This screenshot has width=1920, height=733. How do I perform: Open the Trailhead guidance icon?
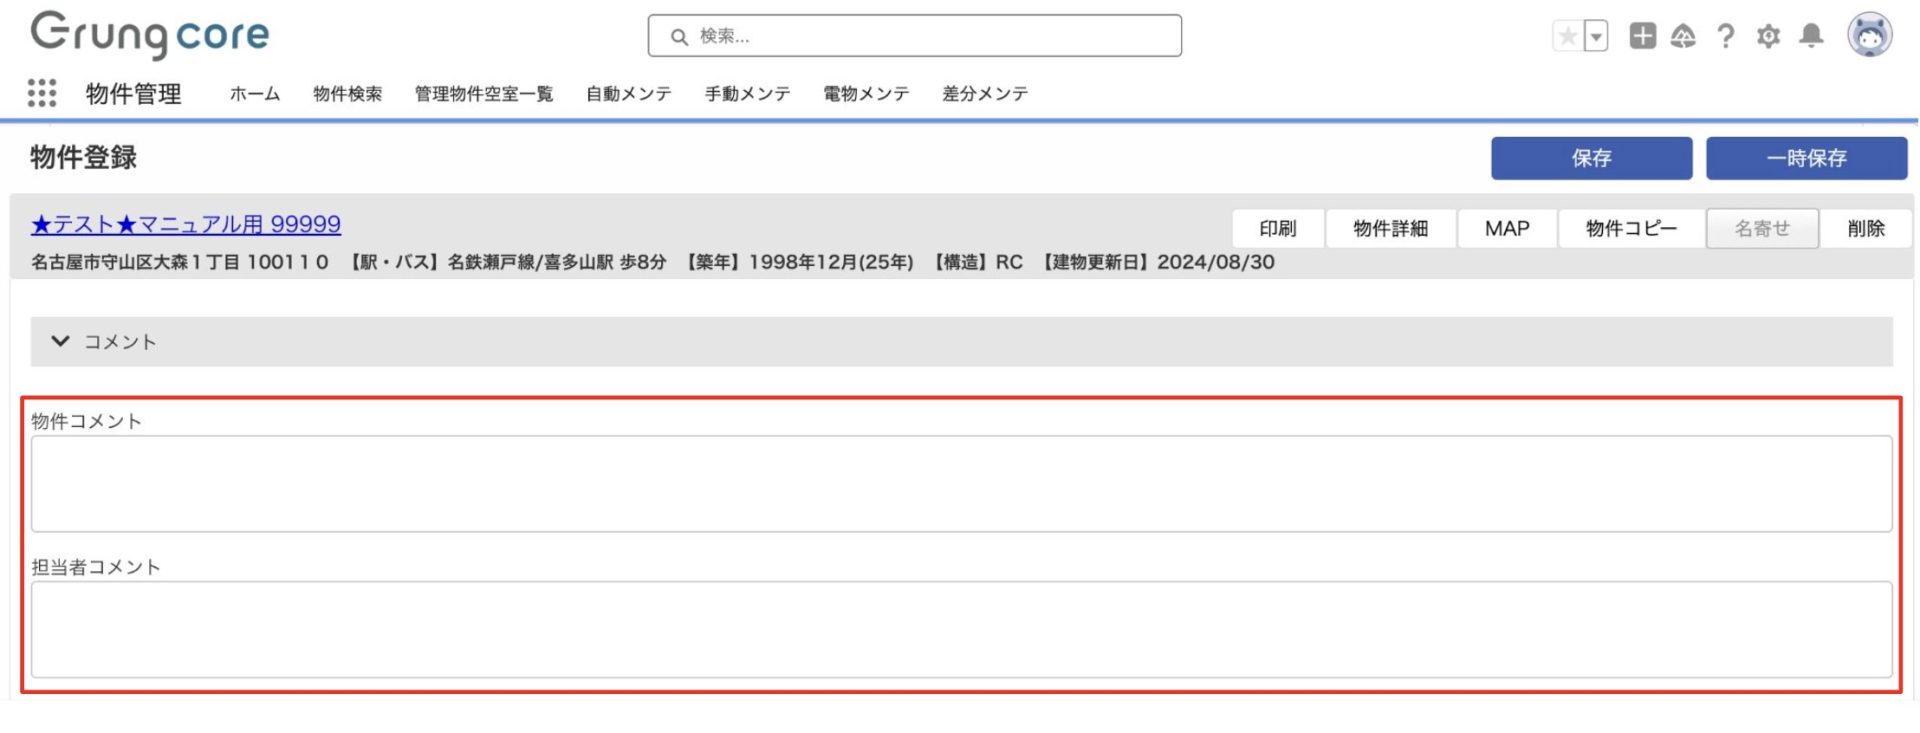tap(1683, 37)
